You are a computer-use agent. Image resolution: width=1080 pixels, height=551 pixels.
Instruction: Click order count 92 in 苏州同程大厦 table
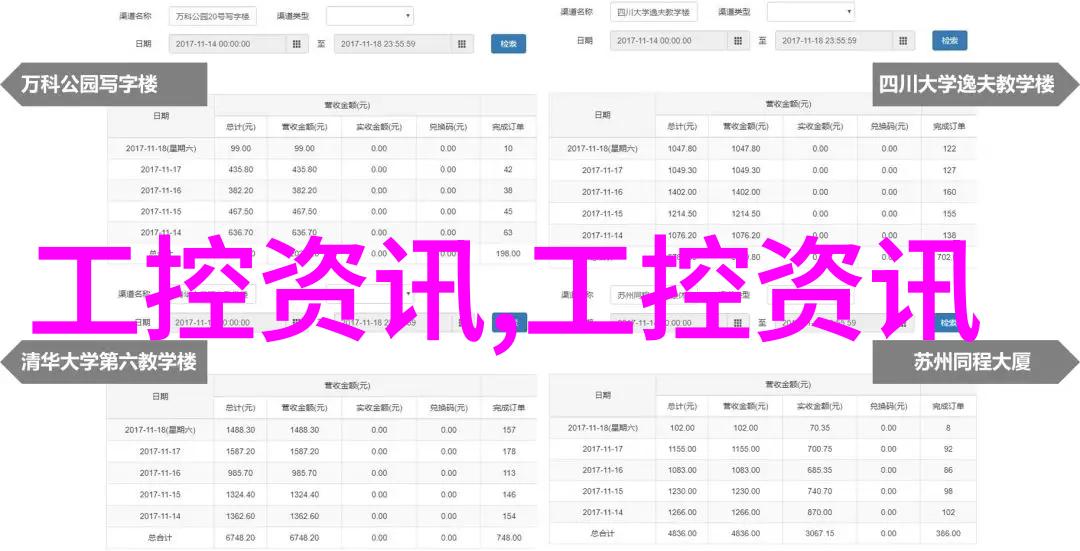(x=948, y=448)
